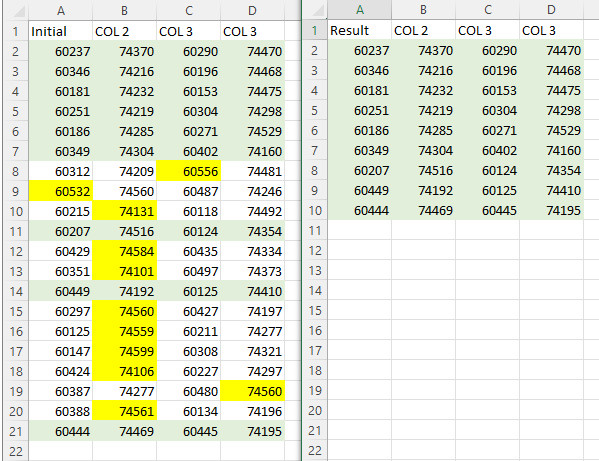The height and width of the screenshot is (461, 599).
Task: Click cell 60387
Action: pyautogui.click(x=61, y=391)
